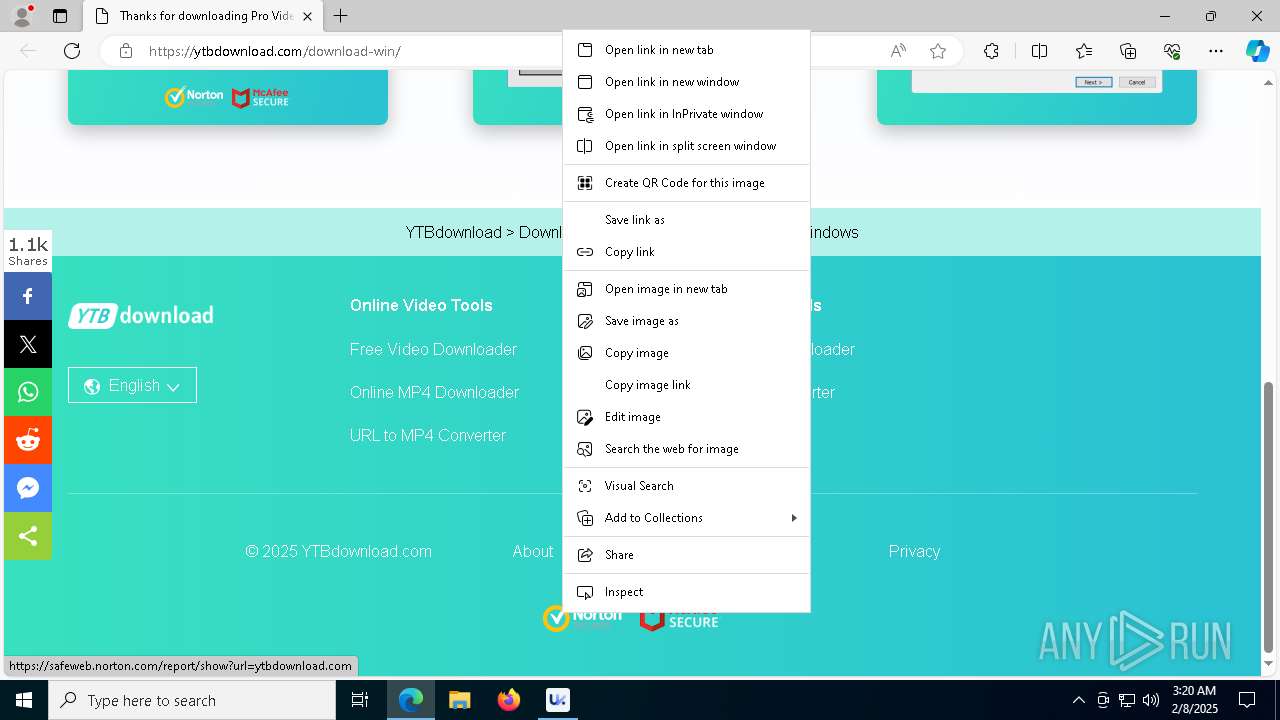Open a new browser tab
The image size is (1280, 720).
click(341, 16)
